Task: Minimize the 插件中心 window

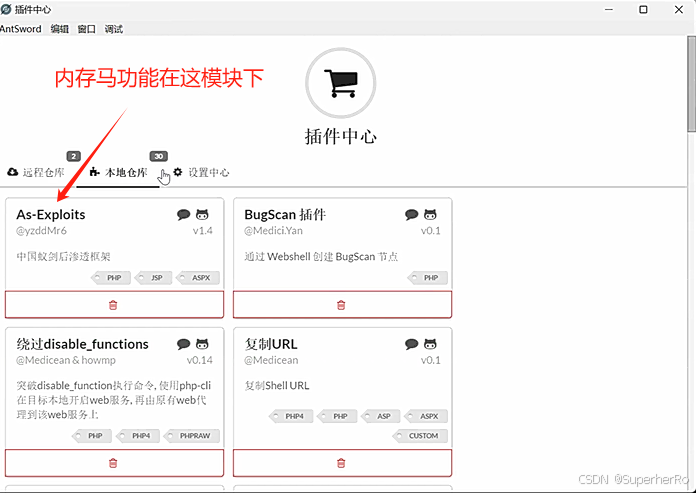Action: [x=609, y=9]
